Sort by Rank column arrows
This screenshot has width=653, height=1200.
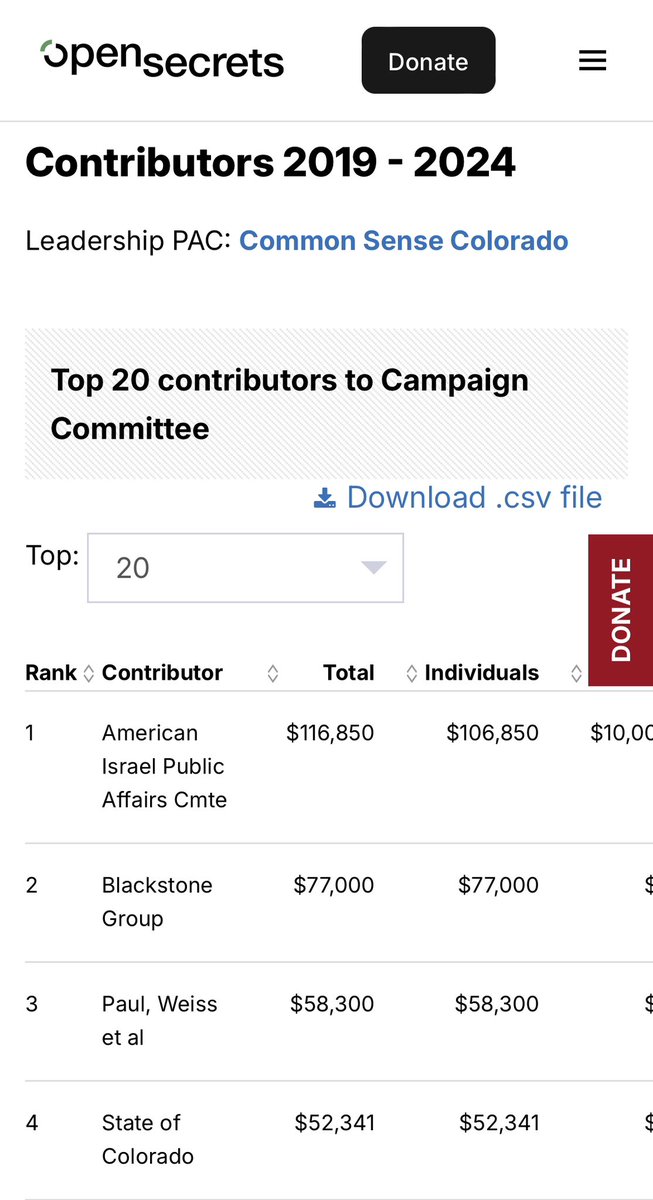[x=88, y=674]
